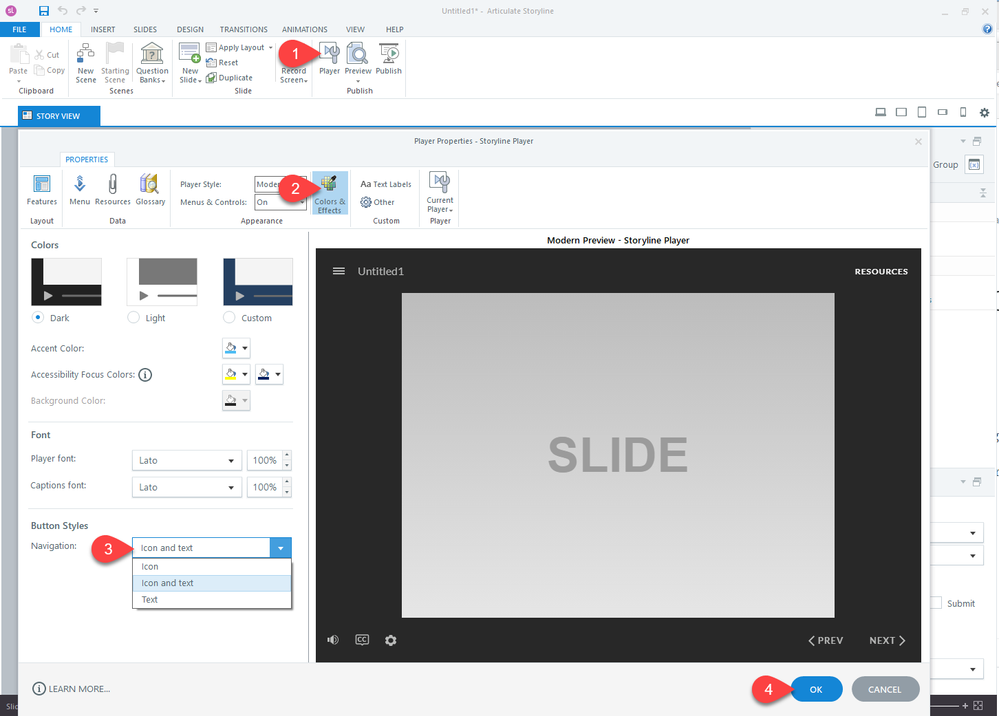The image size is (999, 716).
Task: Expand the Captions font dropdown
Action: coord(187,487)
